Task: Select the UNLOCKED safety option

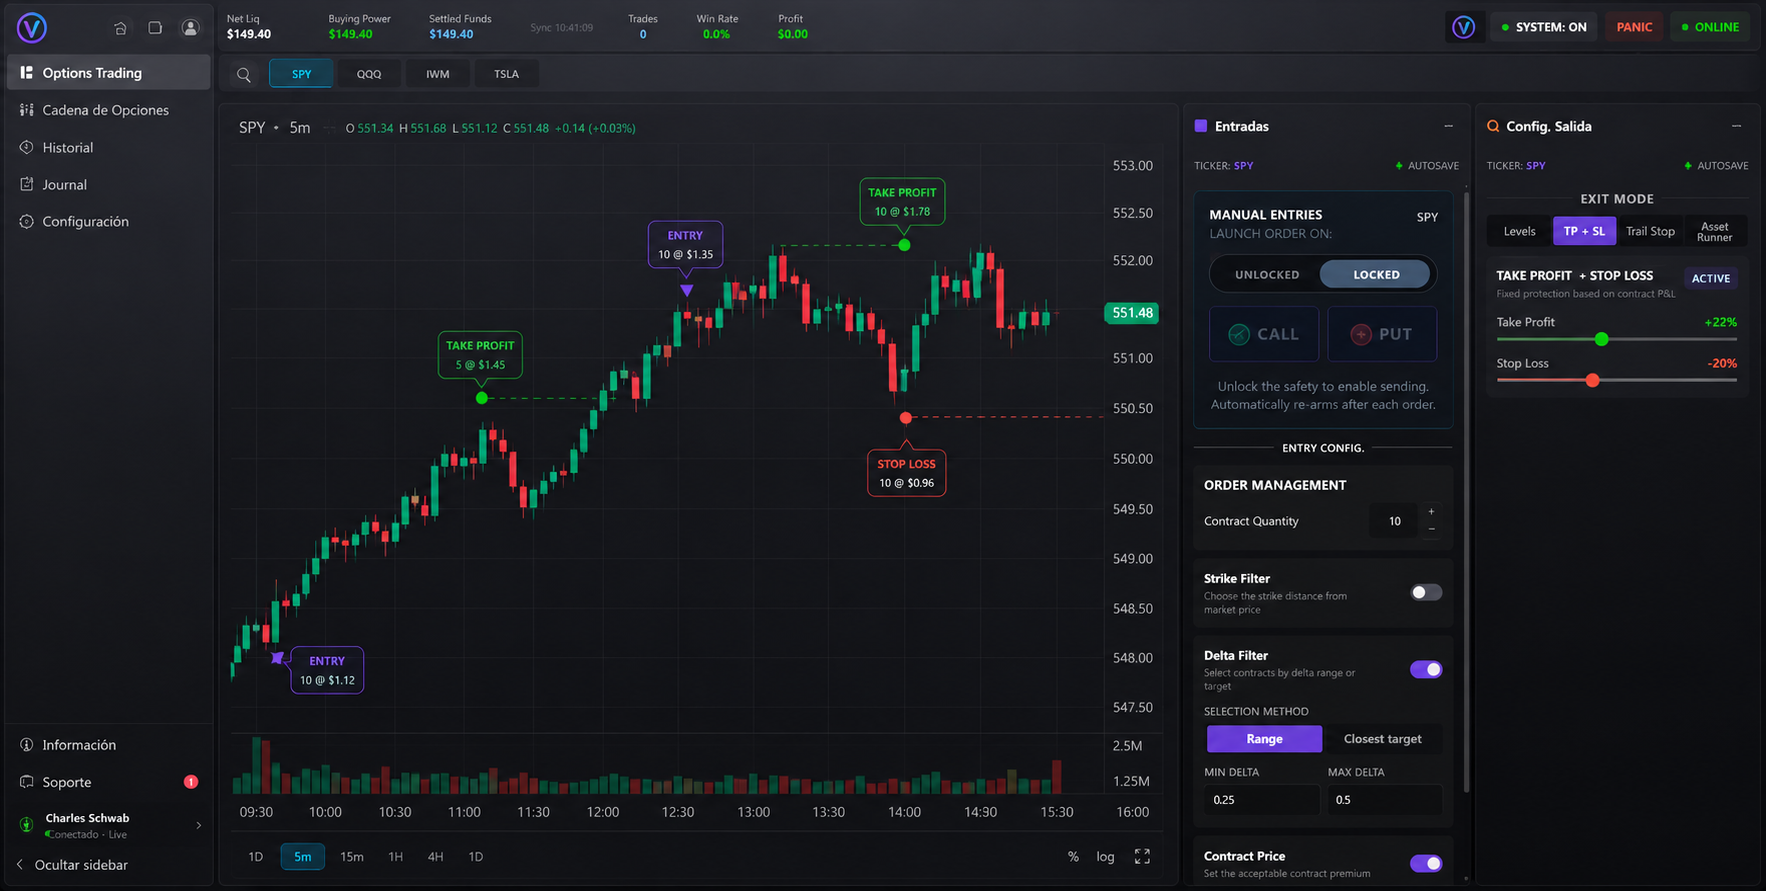Action: click(x=1267, y=275)
